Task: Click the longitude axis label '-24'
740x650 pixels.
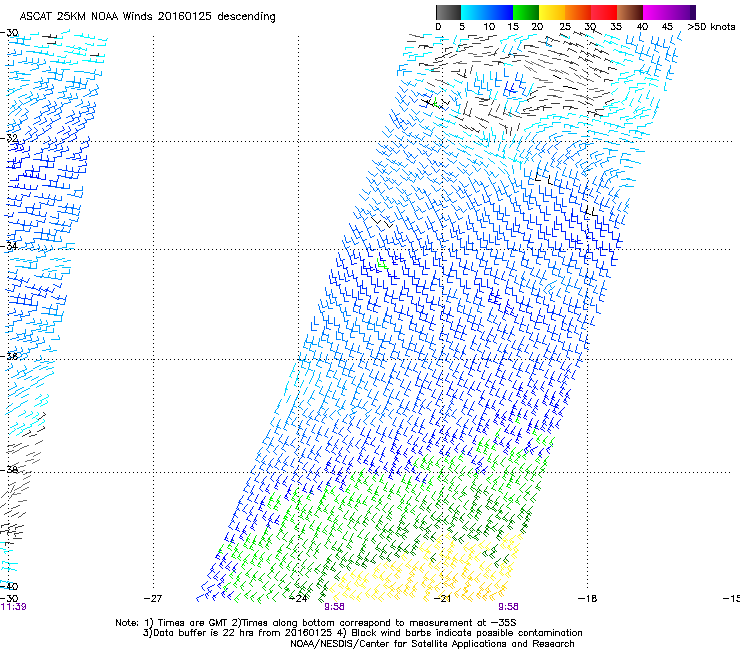Action: 299,599
